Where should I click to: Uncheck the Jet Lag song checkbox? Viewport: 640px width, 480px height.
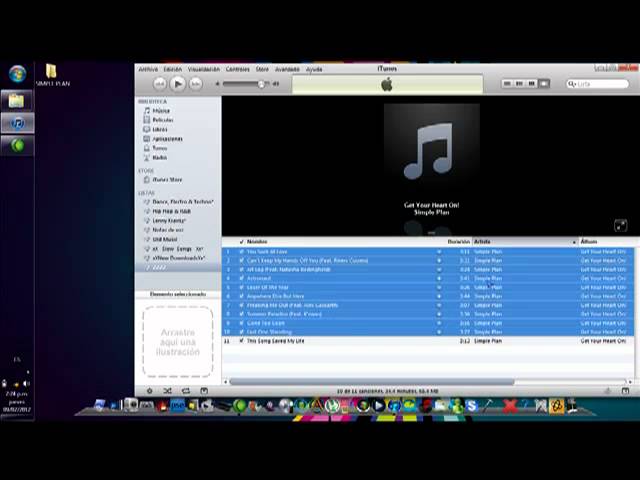click(242, 269)
